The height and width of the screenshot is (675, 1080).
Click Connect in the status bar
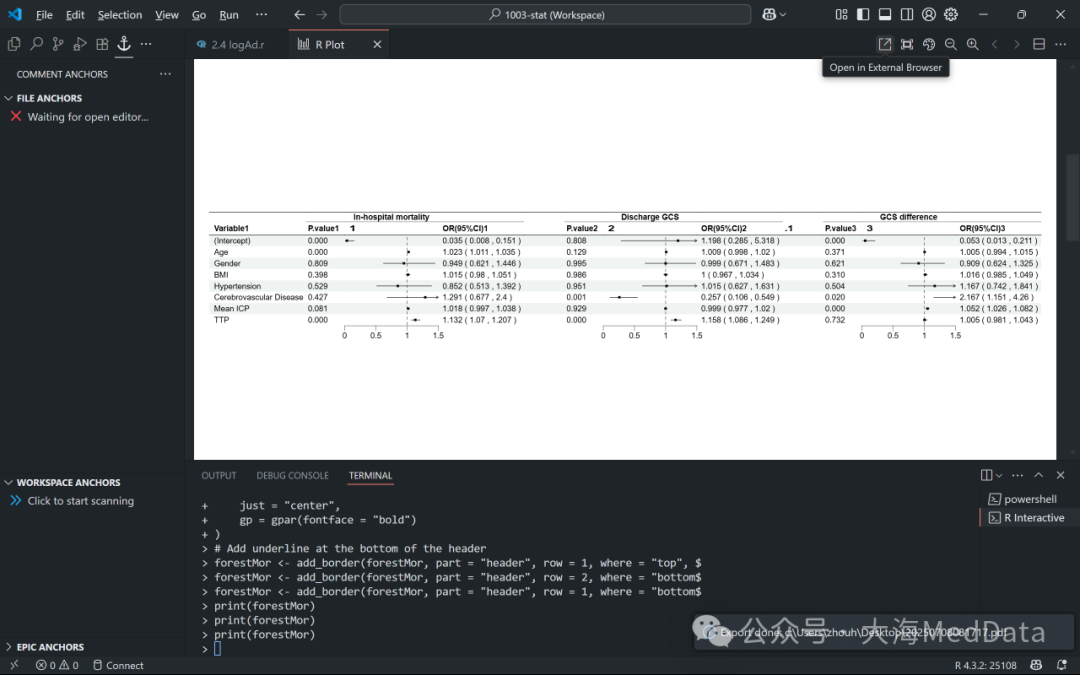pyautogui.click(x=118, y=665)
